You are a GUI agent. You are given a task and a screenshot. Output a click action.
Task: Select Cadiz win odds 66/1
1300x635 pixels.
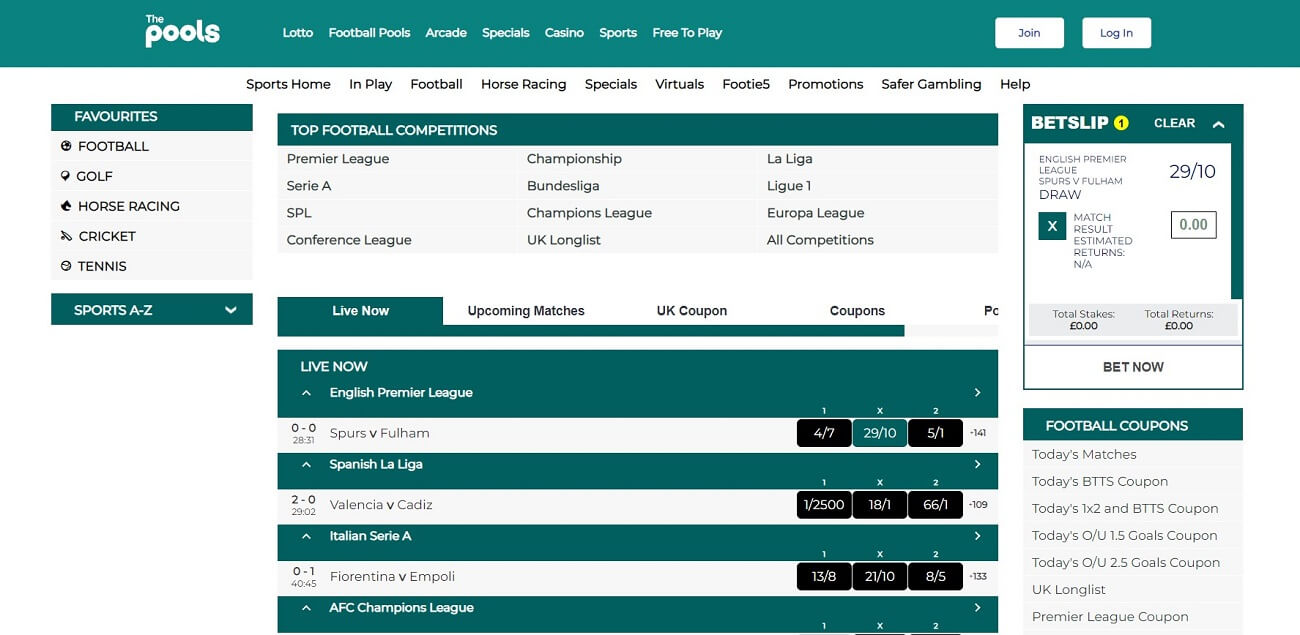pos(935,505)
